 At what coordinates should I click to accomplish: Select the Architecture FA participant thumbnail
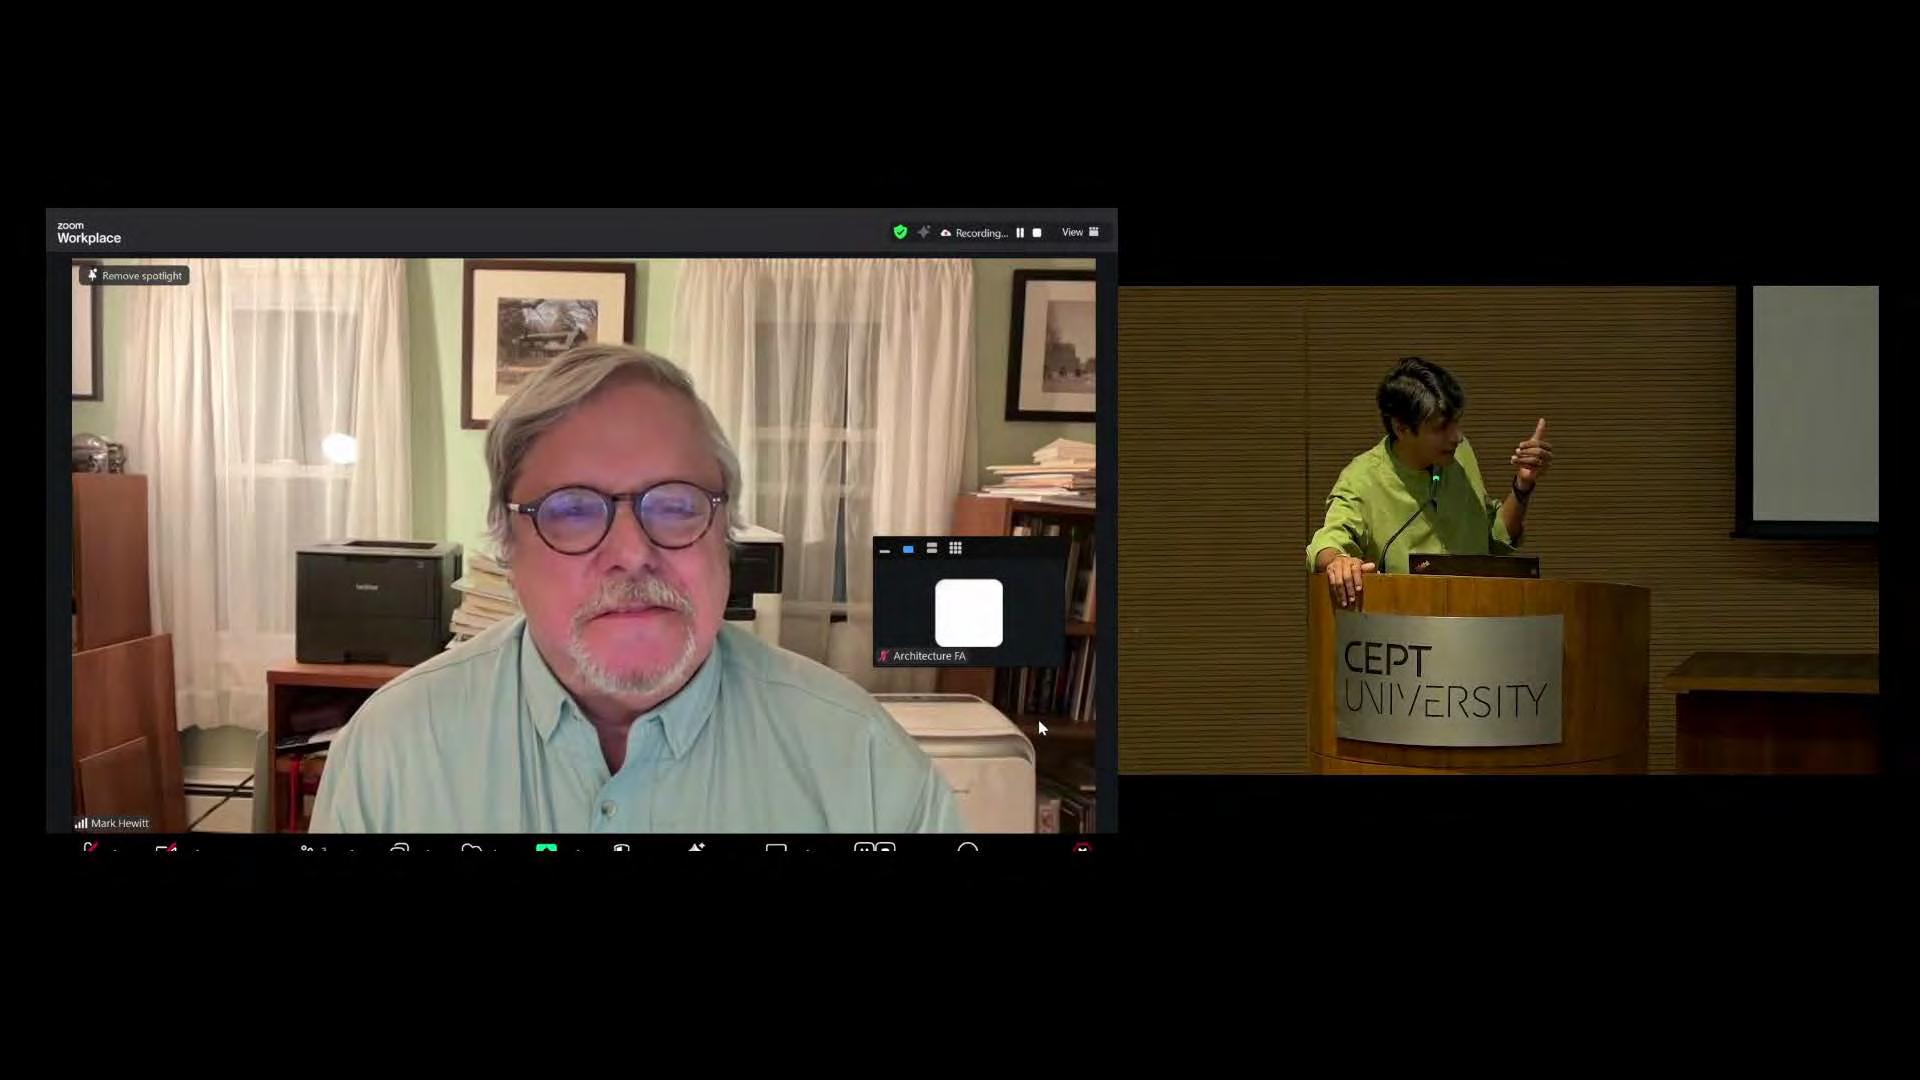click(x=968, y=612)
